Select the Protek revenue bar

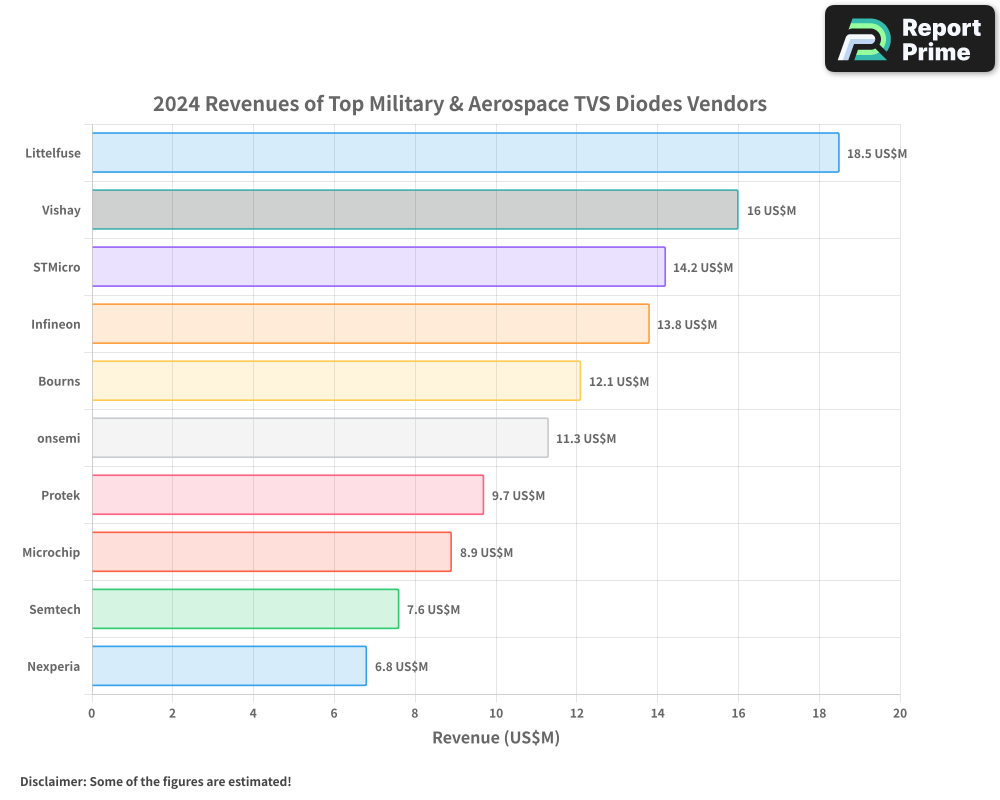tap(285, 495)
